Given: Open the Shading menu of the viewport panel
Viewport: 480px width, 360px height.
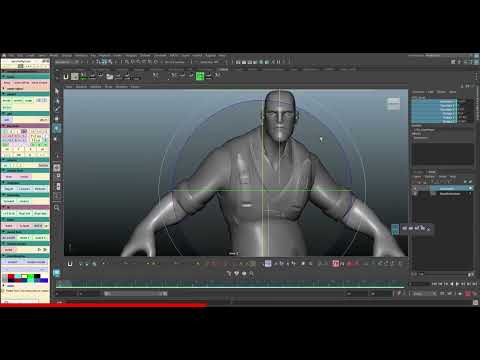Looking at the screenshot, I should 81,87.
